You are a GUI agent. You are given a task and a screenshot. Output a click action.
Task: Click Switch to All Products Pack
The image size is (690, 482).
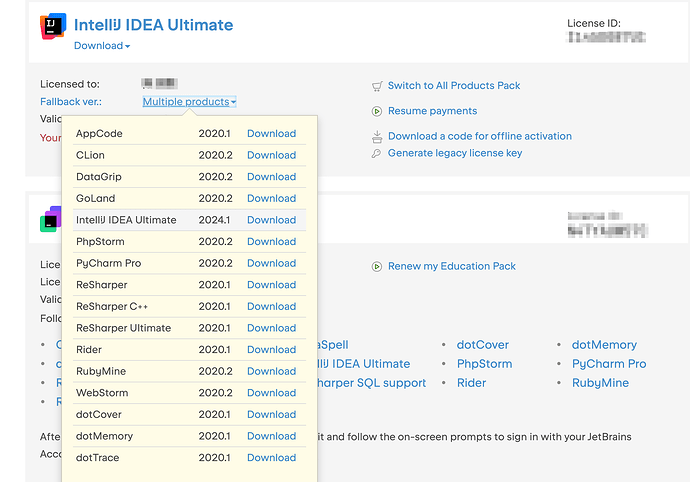[x=454, y=85]
